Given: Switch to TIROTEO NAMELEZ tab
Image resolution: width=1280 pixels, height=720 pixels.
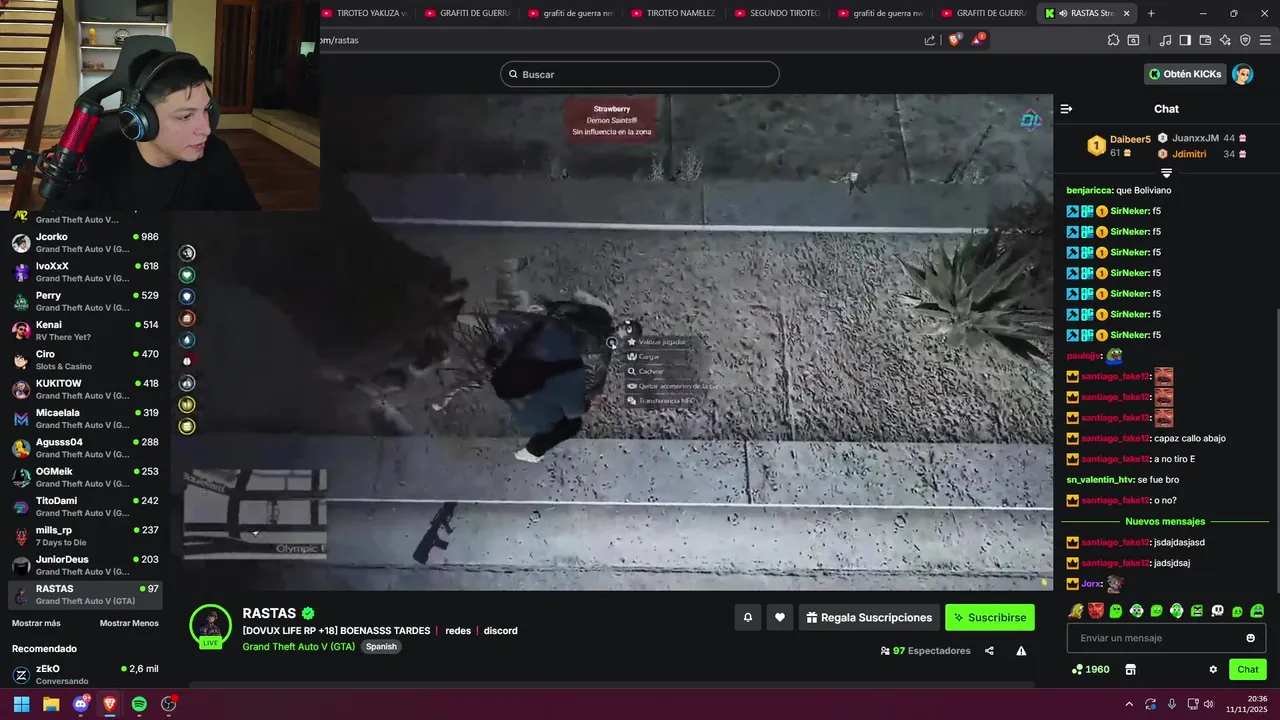Looking at the screenshot, I should coord(673,13).
